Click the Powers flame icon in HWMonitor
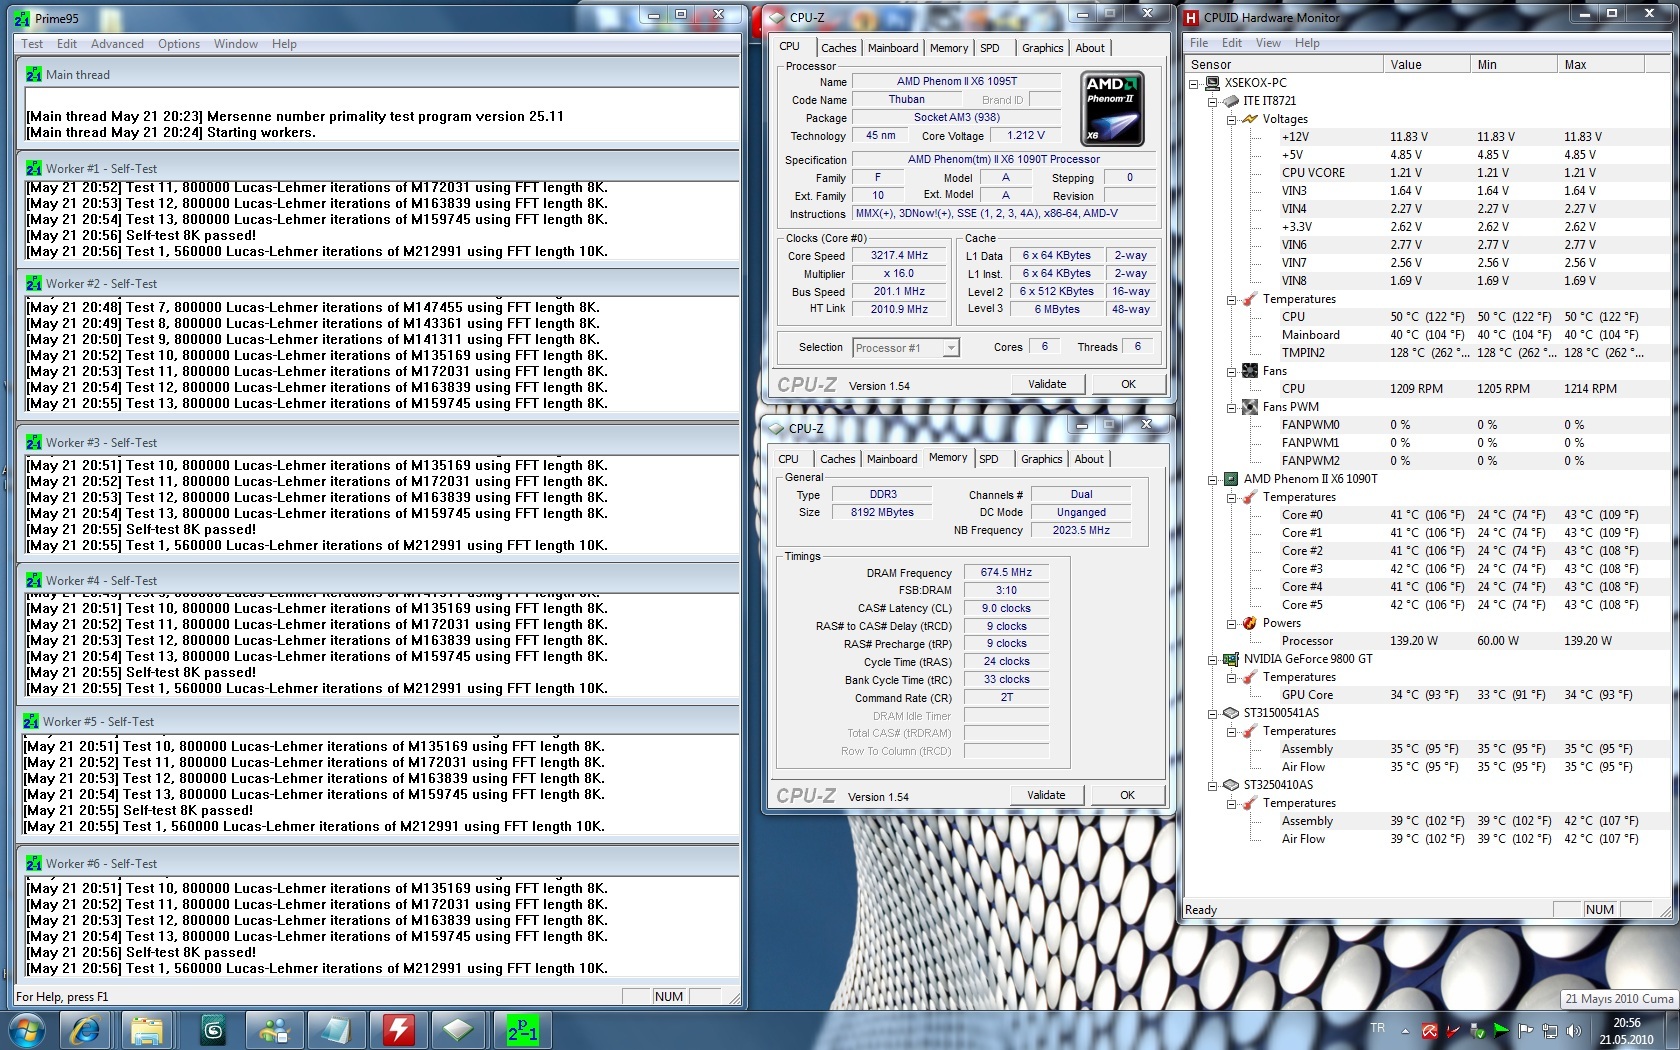The width and height of the screenshot is (1680, 1050). coord(1249,623)
